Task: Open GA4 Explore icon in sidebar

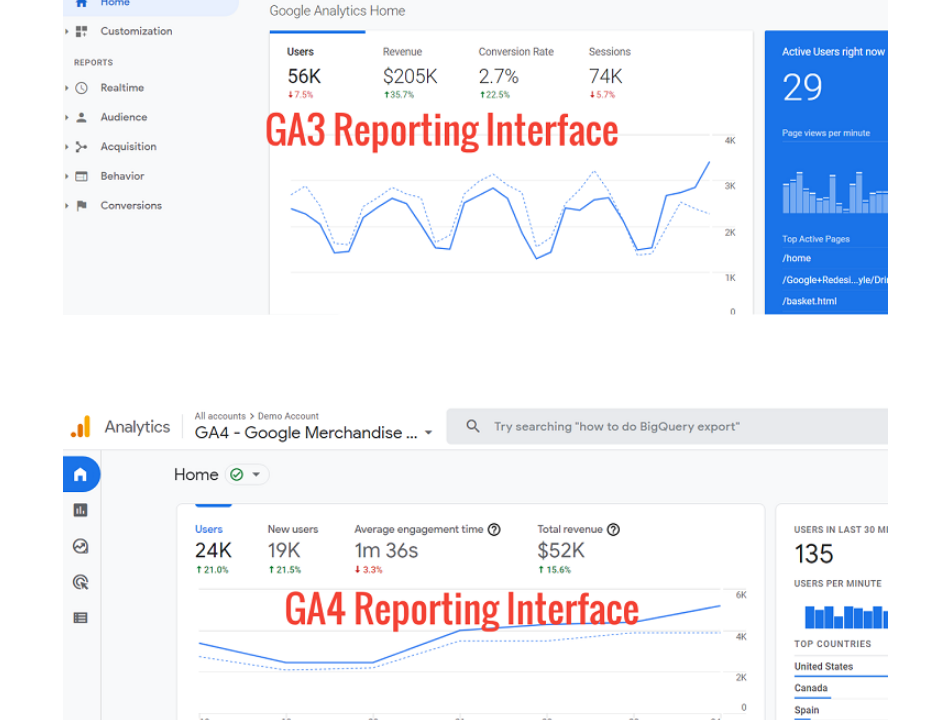Action: 81,546
